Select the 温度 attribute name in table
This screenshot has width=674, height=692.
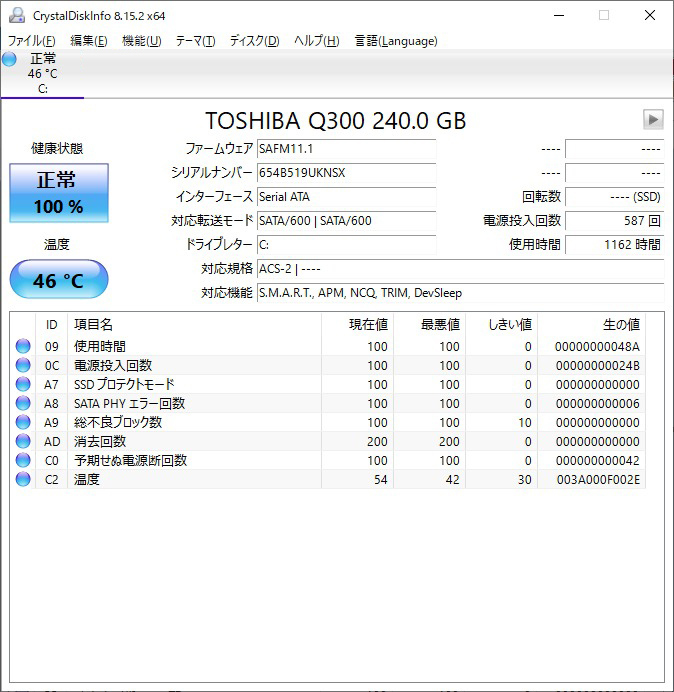[87, 479]
